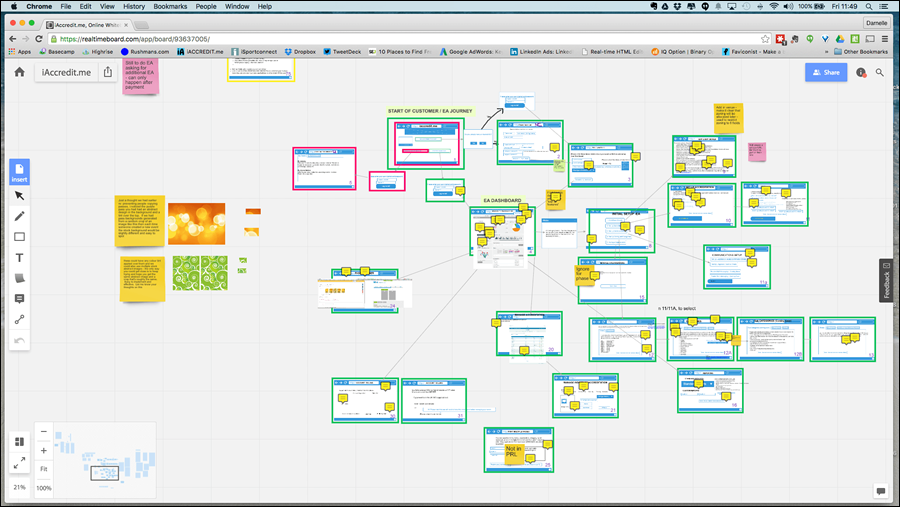Select the rectangle shape tool
The height and width of the screenshot is (507, 900).
point(19,237)
